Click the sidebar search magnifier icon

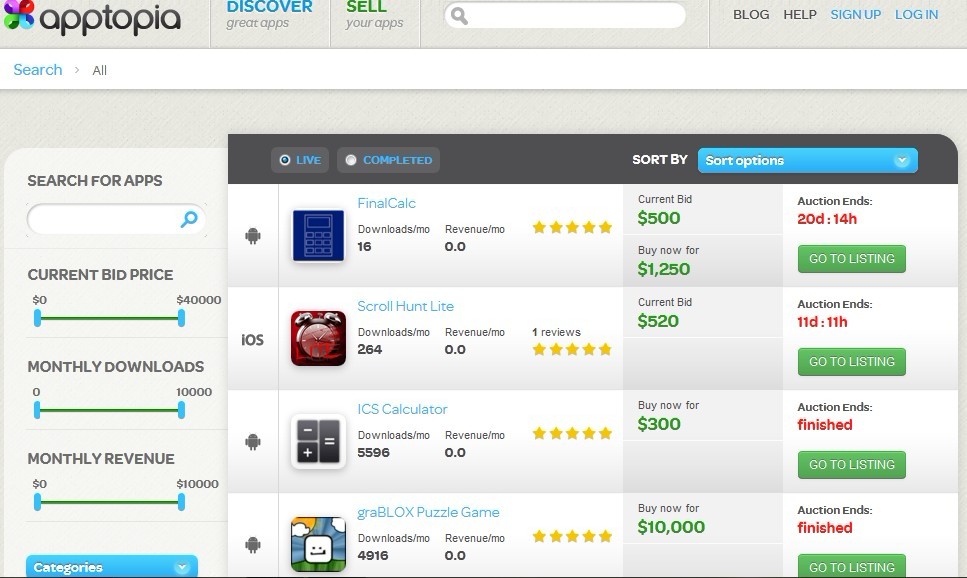tap(189, 218)
